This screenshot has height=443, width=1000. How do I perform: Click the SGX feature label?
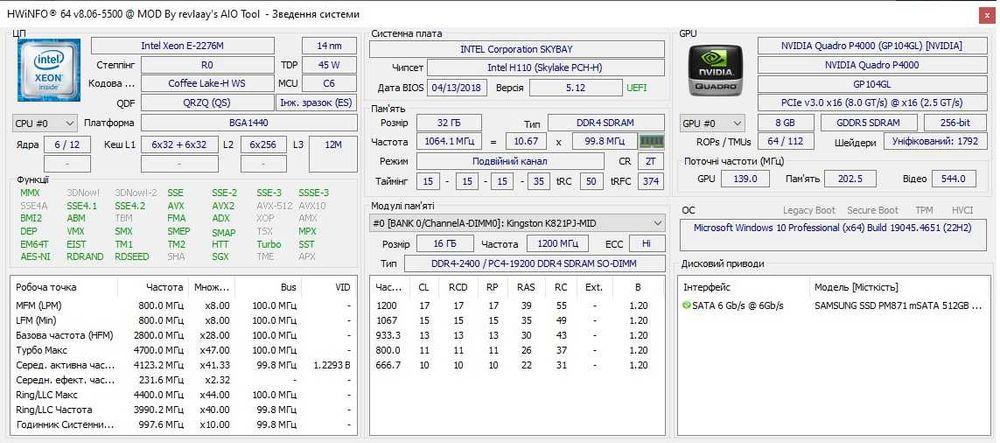click(221, 257)
